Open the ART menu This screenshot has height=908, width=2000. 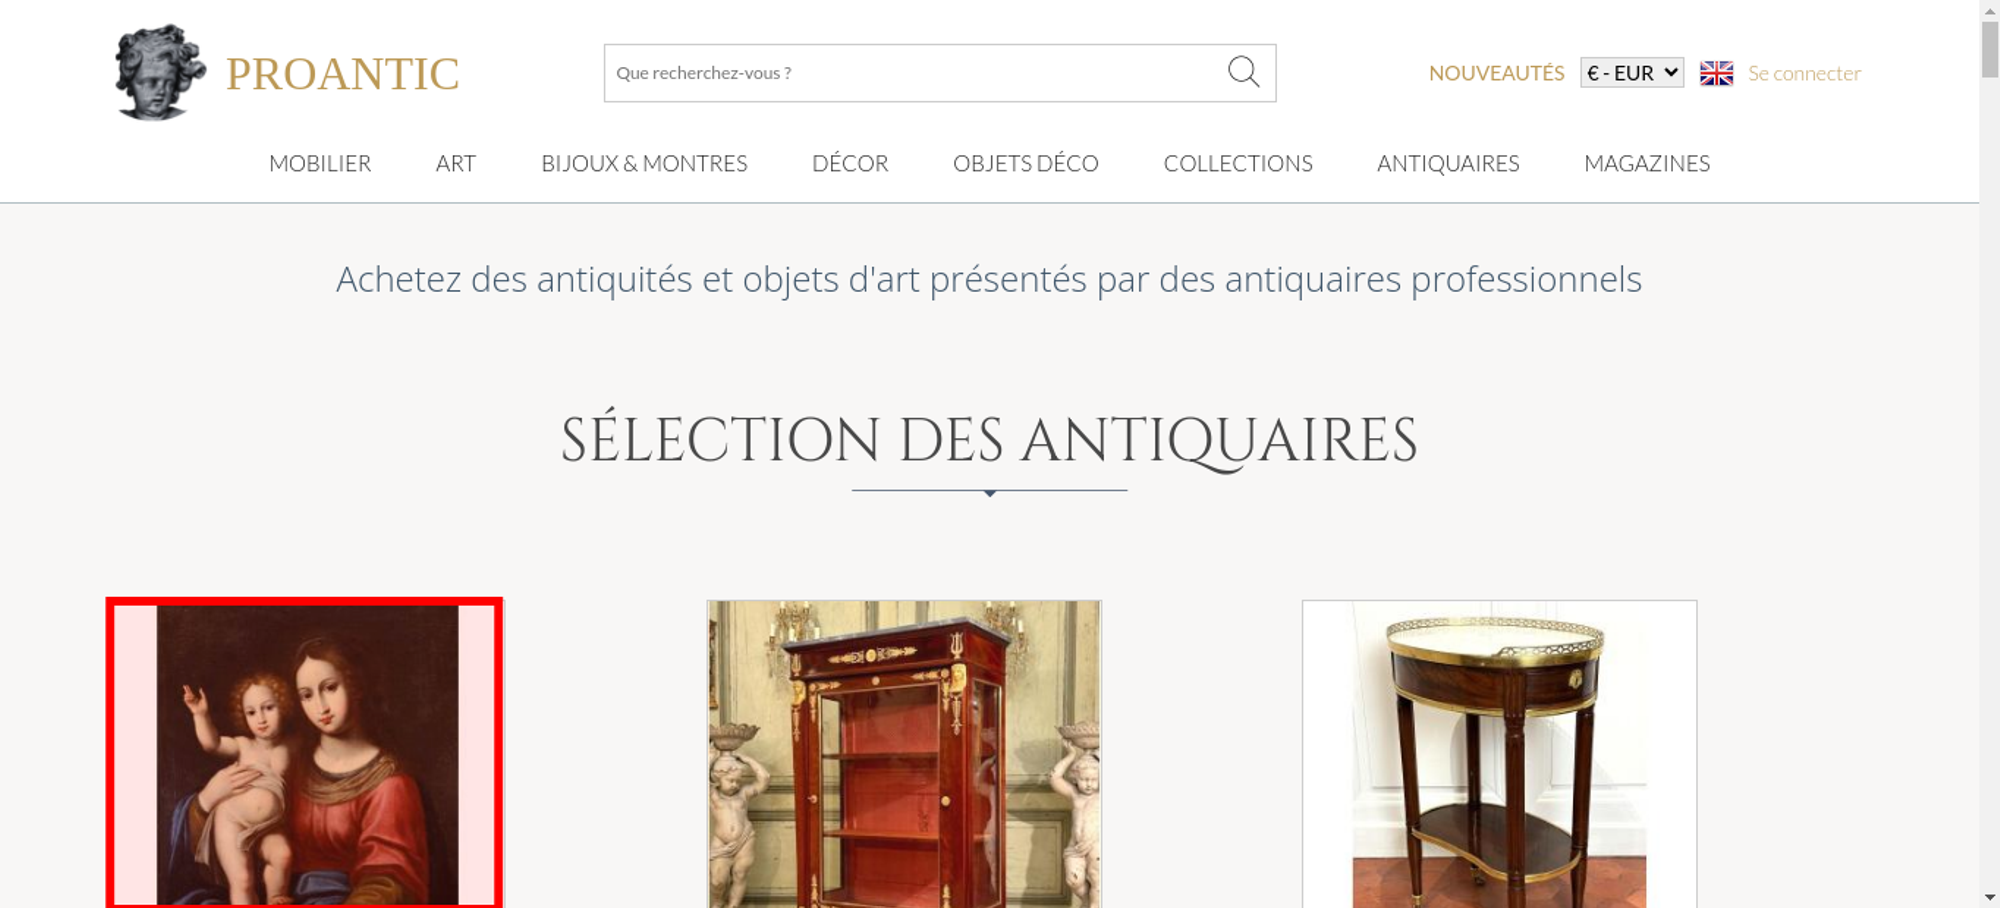coord(456,163)
